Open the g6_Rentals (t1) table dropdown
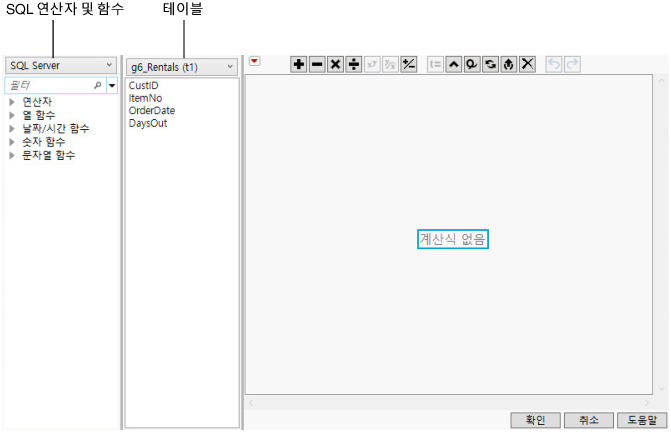This screenshot has height=432, width=671. pyautogui.click(x=182, y=67)
